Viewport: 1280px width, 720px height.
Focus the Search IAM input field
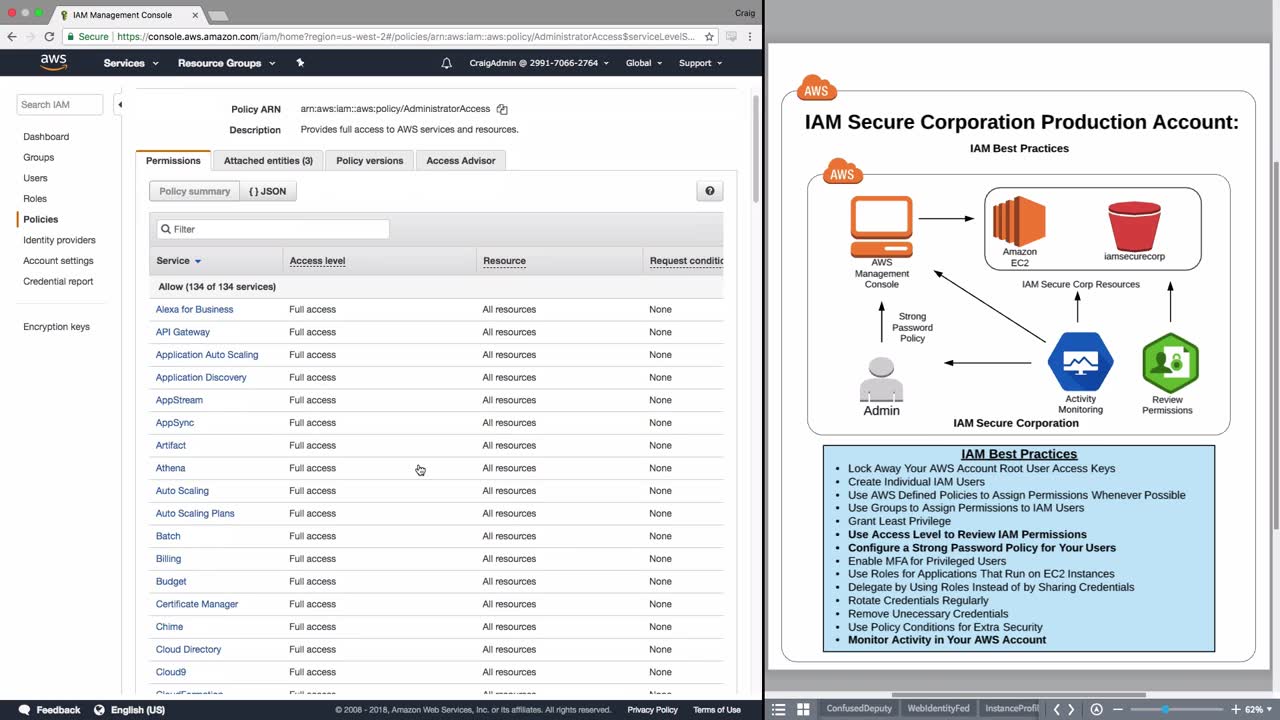click(60, 104)
